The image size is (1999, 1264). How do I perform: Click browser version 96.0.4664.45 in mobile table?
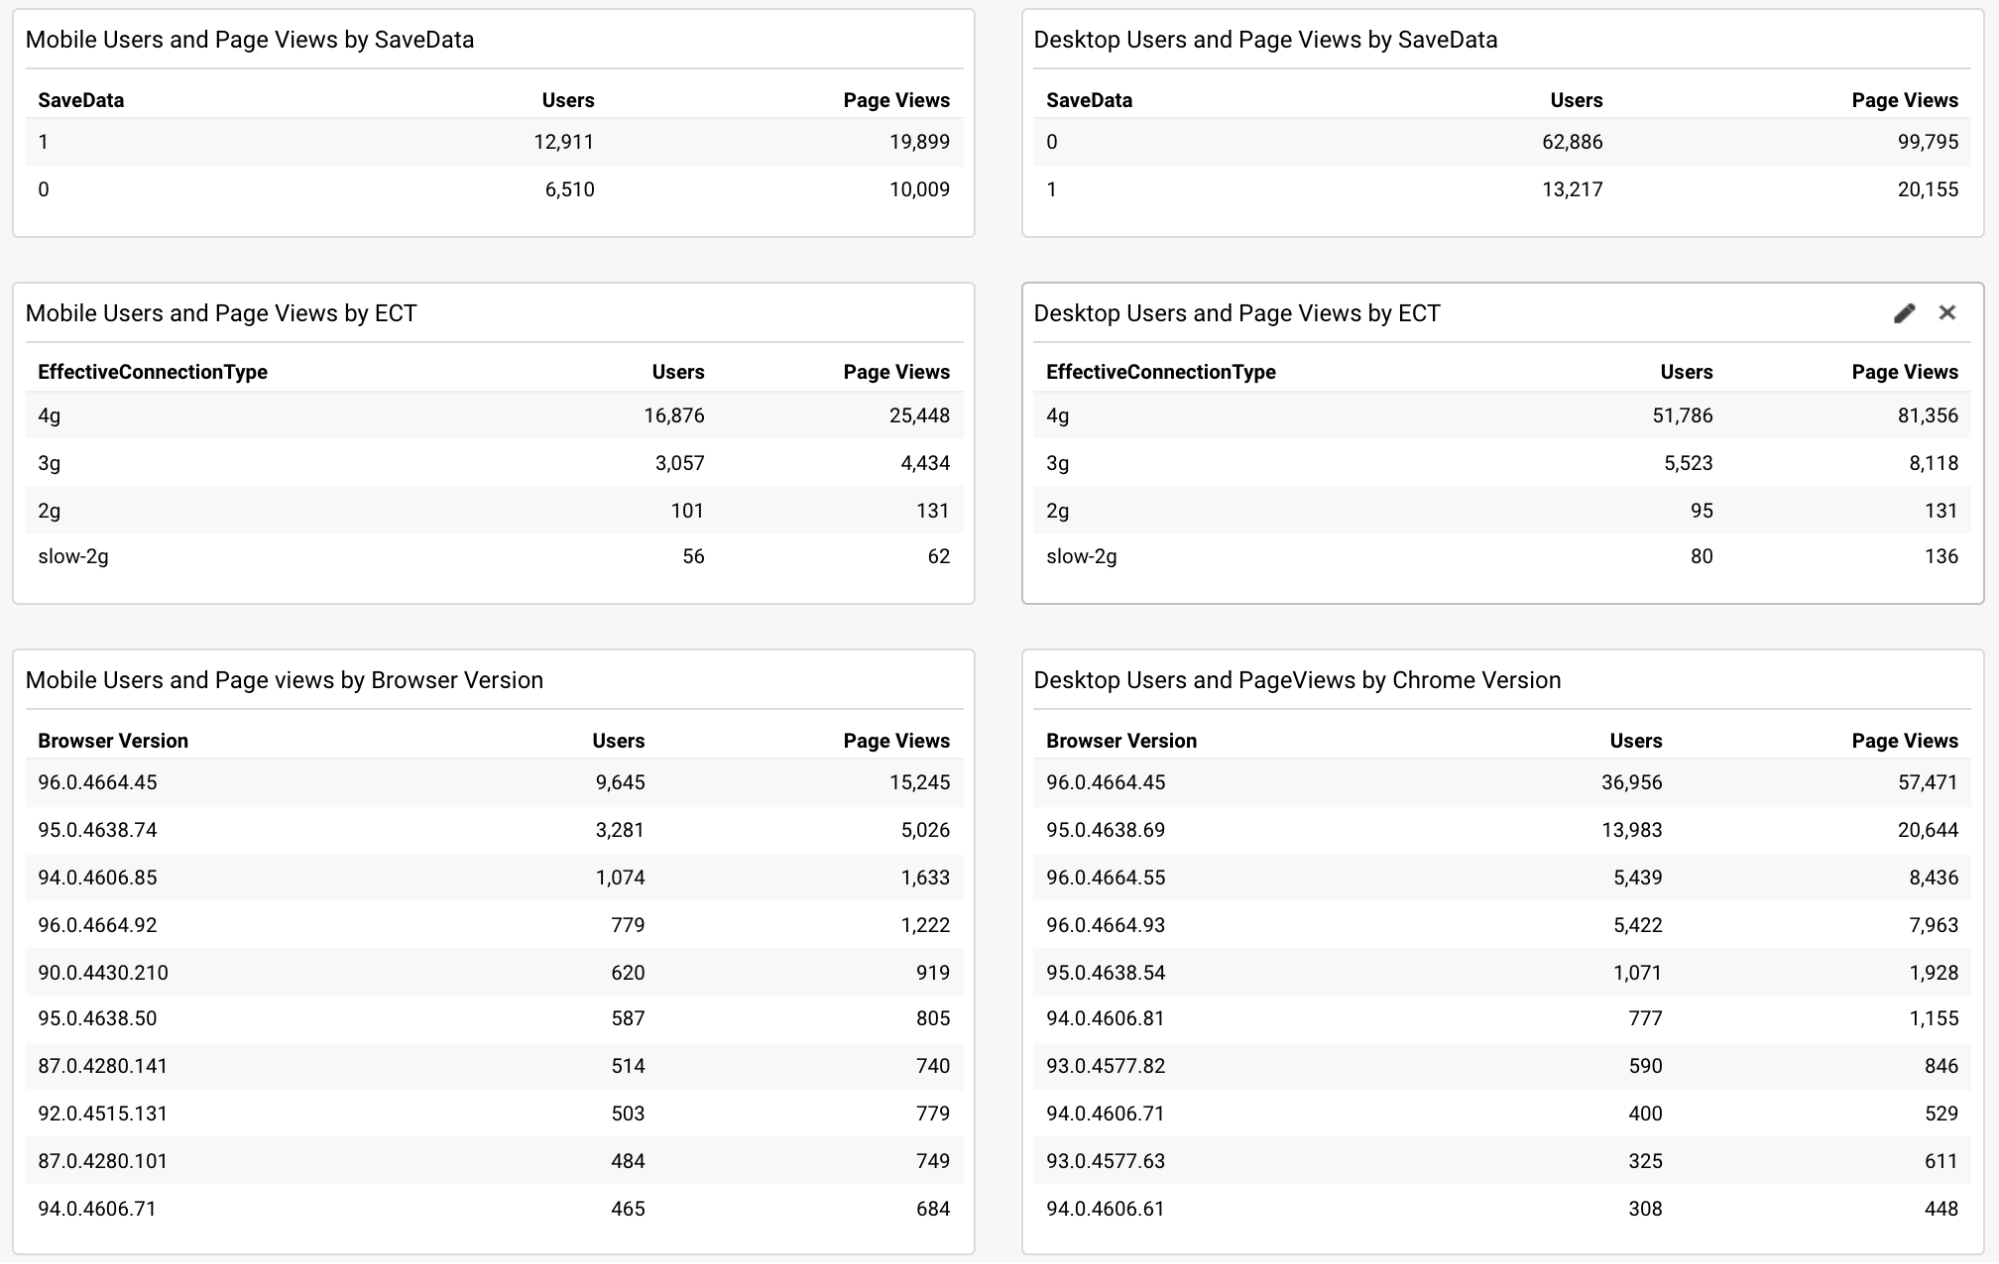(x=97, y=782)
